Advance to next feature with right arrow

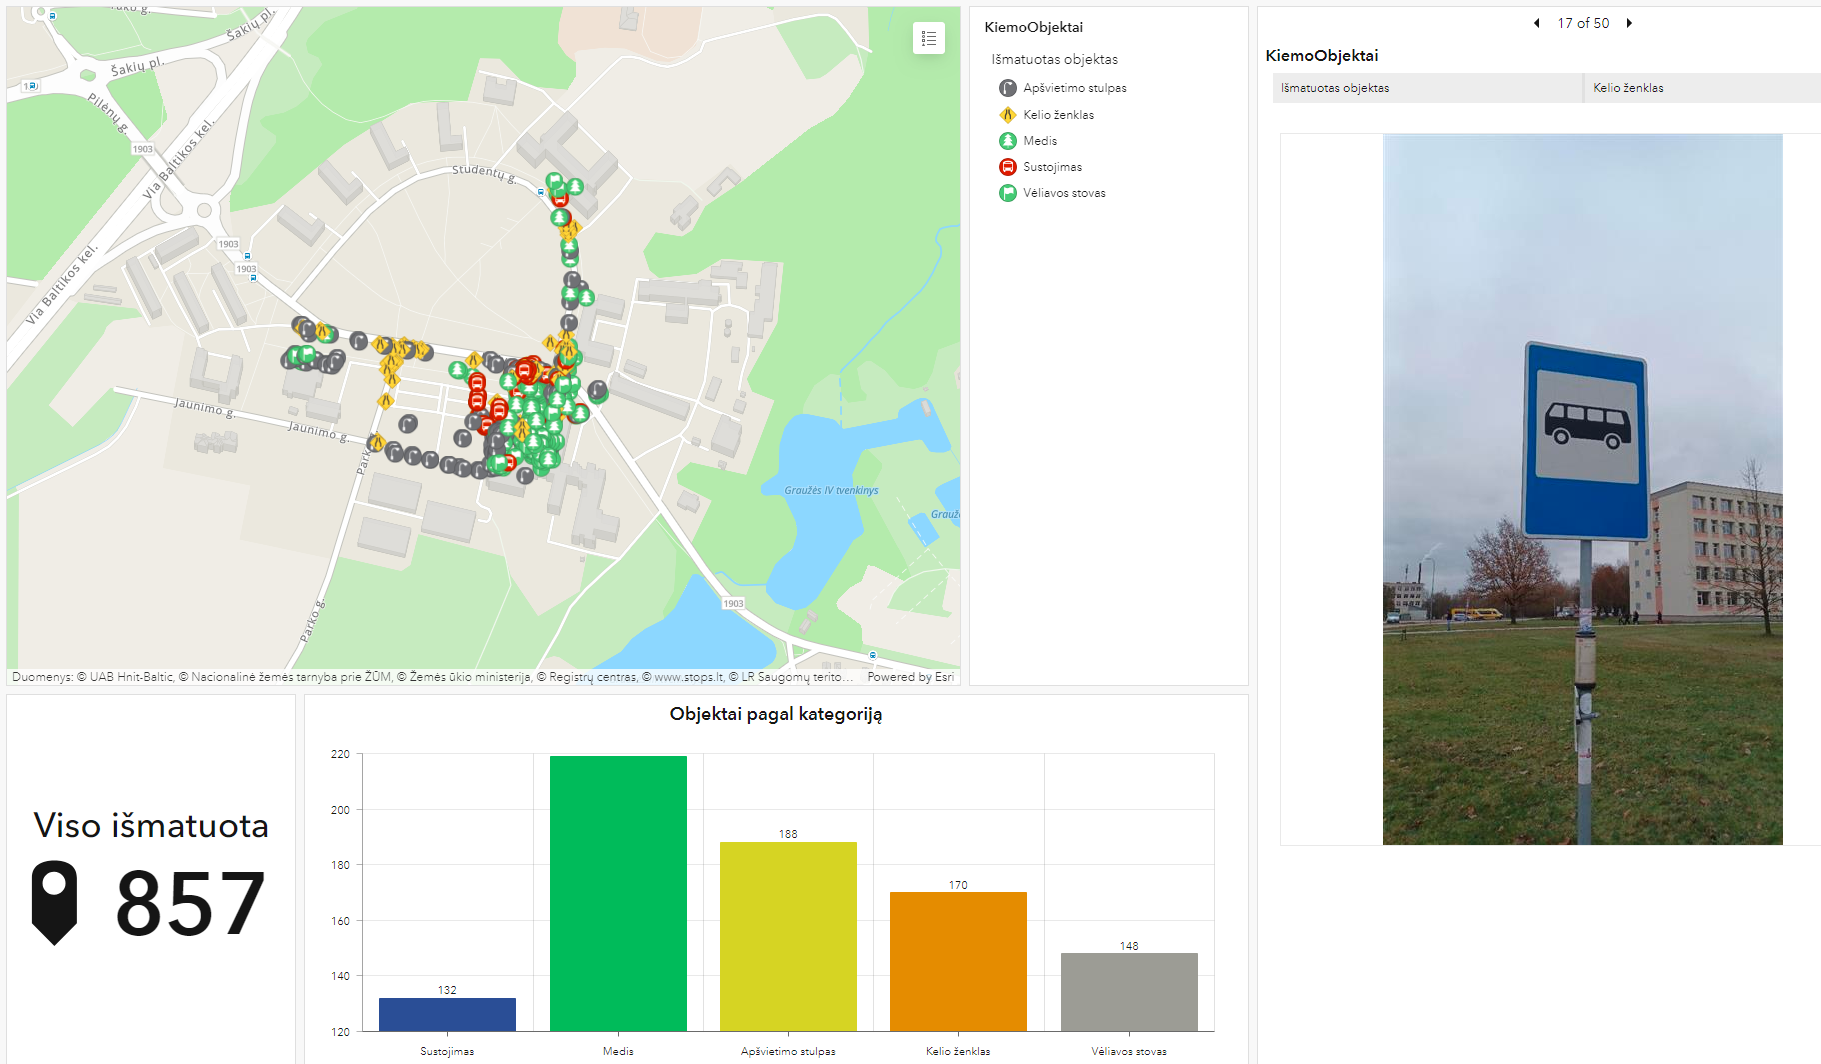tap(1629, 23)
